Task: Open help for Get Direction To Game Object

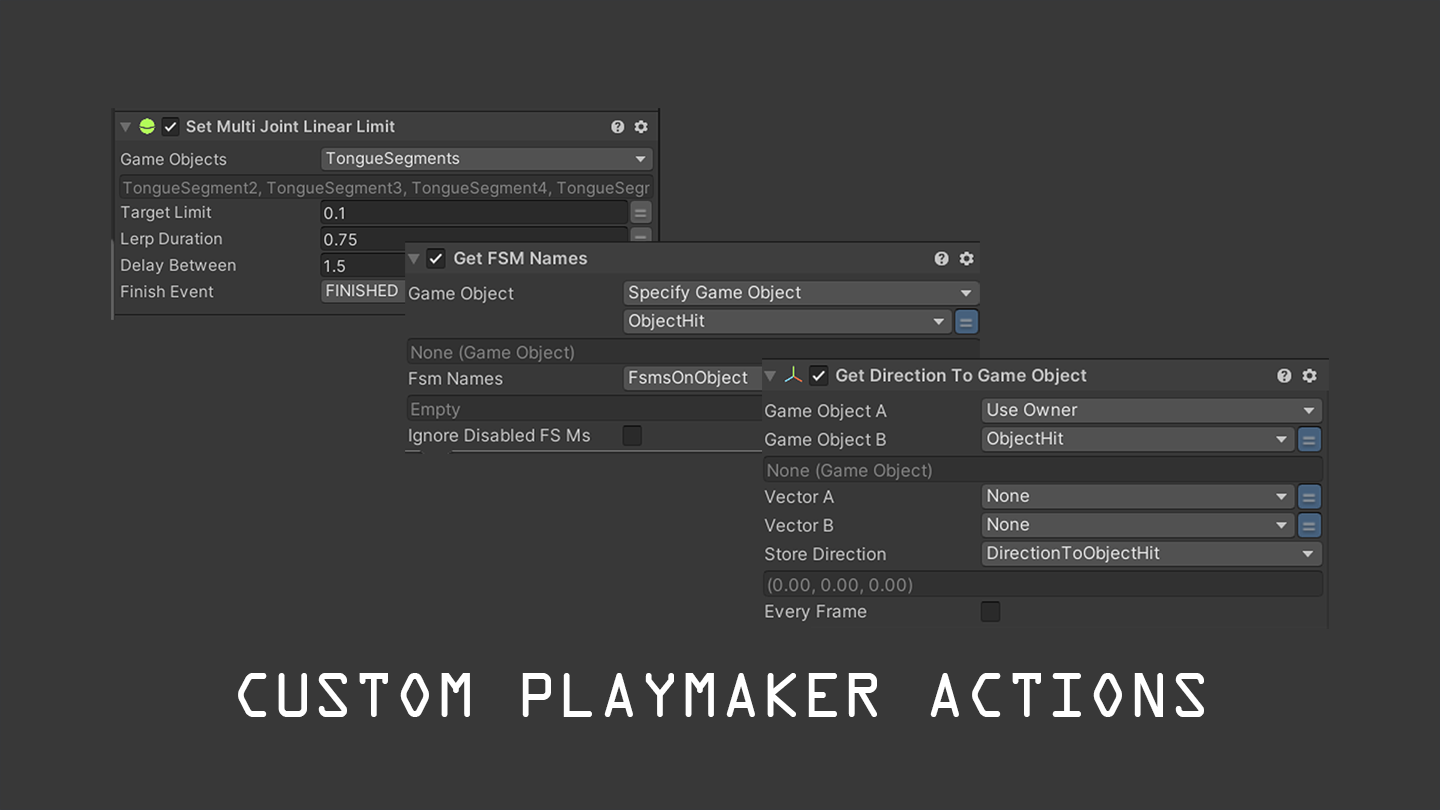Action: (x=1284, y=376)
